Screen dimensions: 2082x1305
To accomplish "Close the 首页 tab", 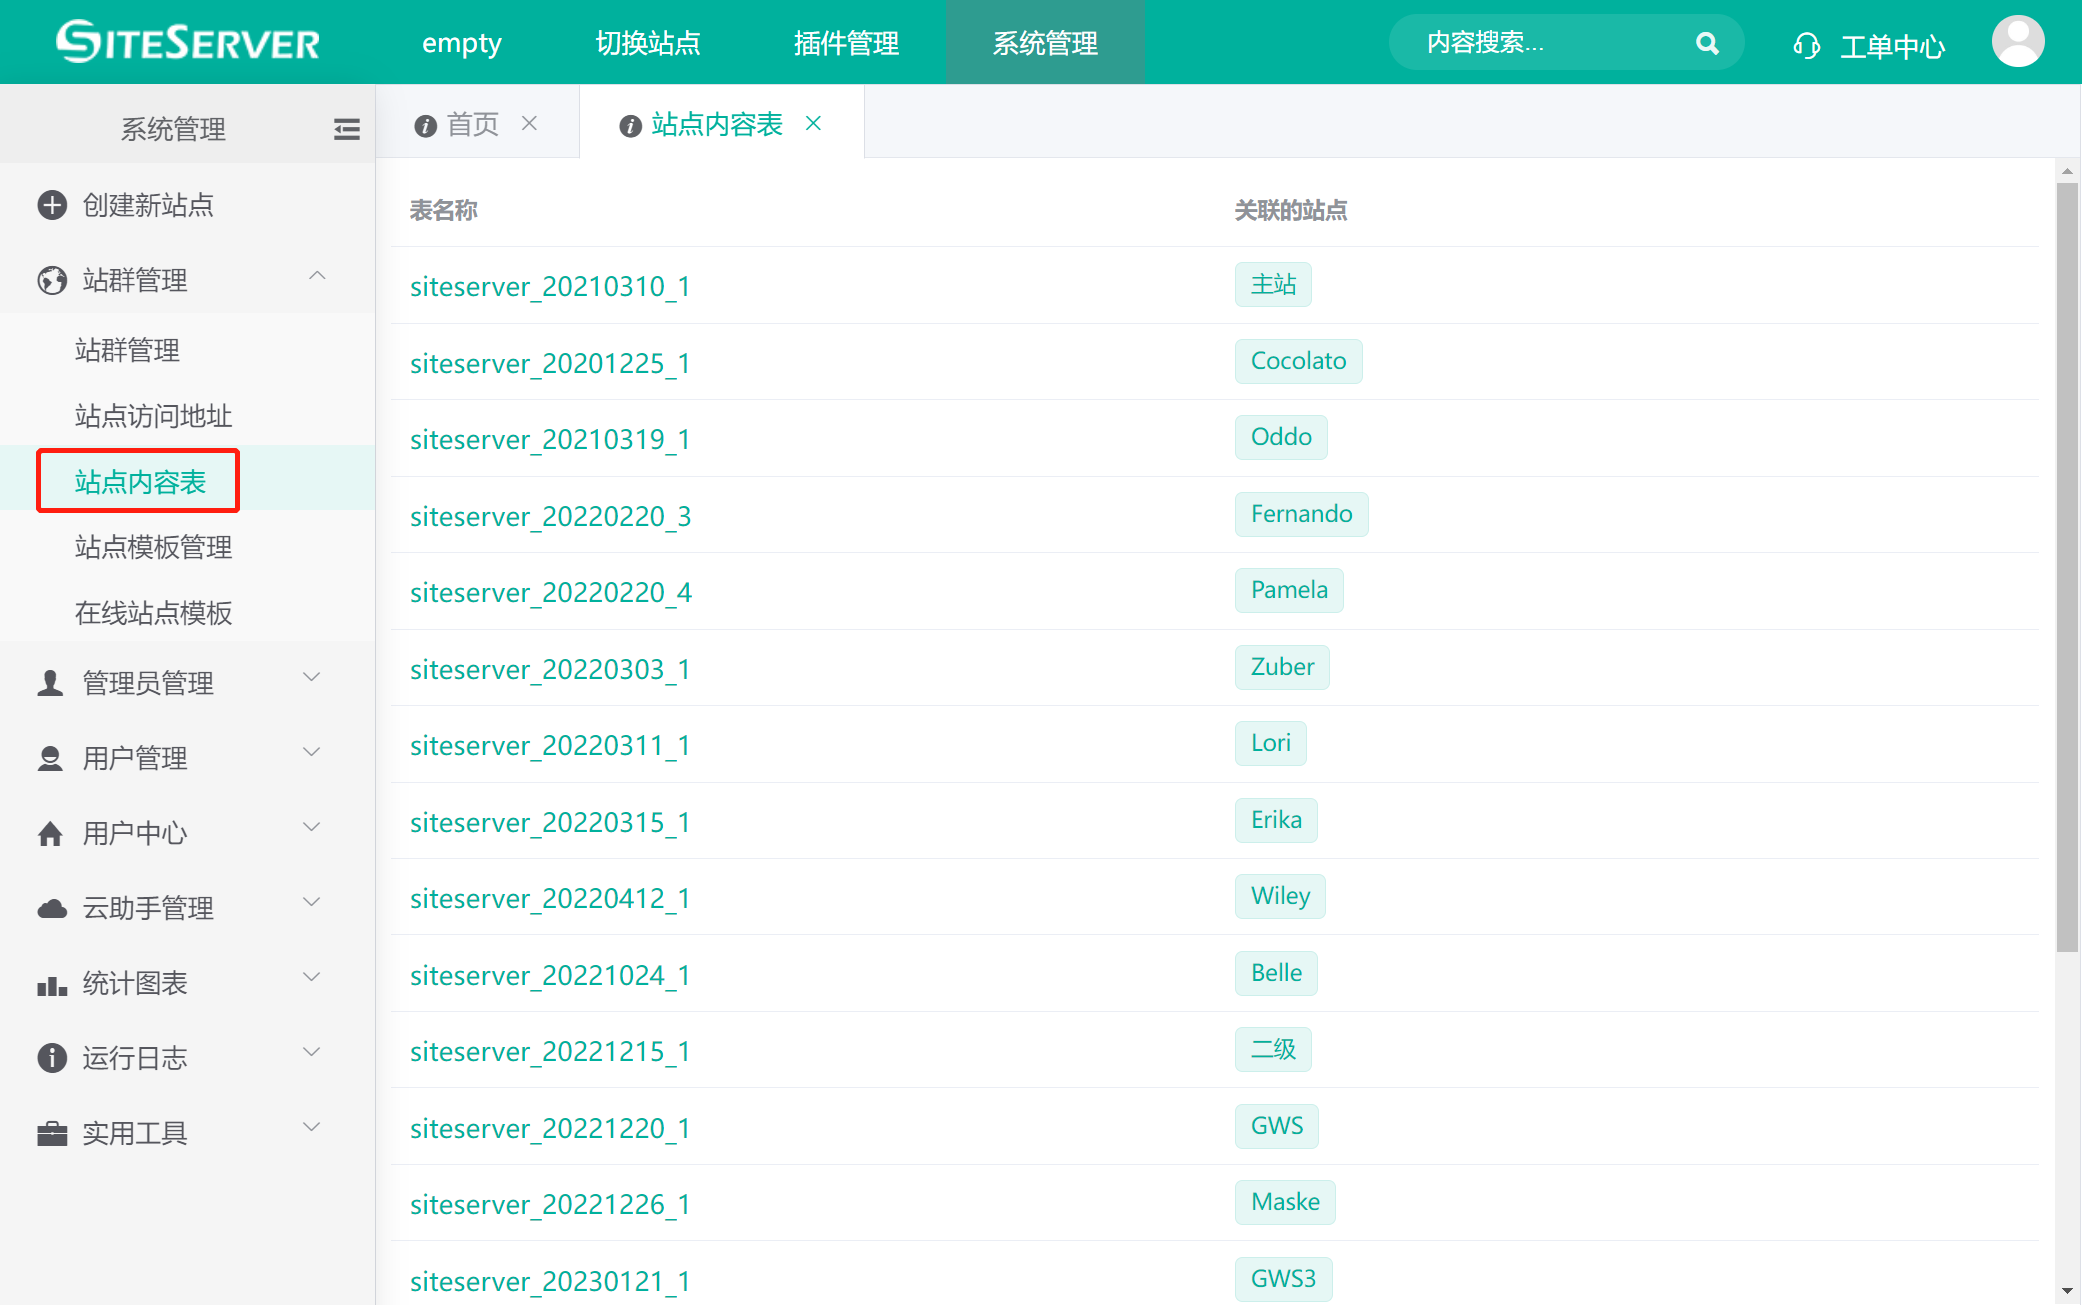I will pyautogui.click(x=530, y=123).
